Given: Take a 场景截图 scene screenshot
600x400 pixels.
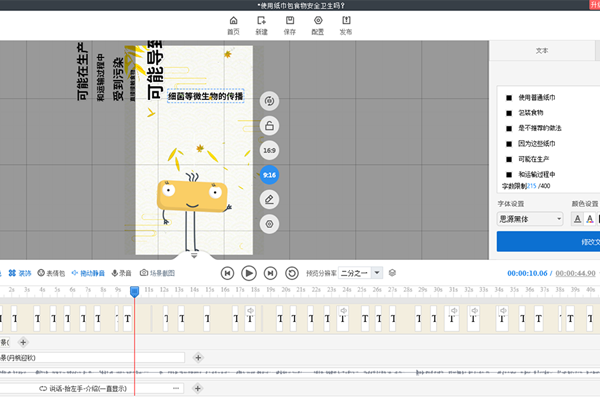Looking at the screenshot, I should click(x=158, y=273).
